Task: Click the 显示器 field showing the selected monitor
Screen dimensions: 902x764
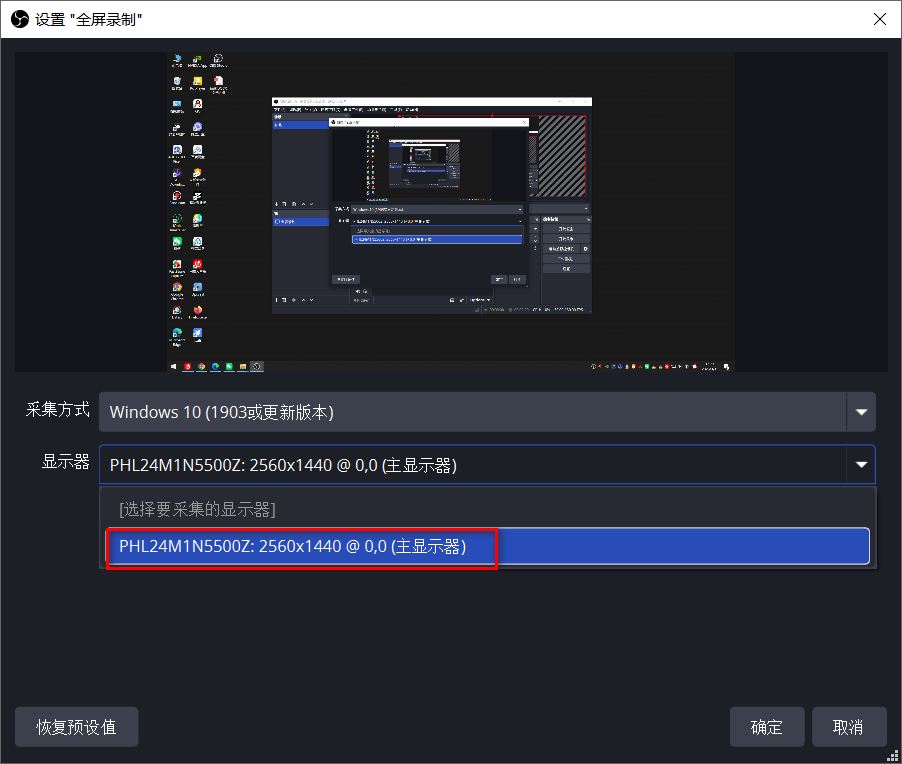Action: [x=470, y=464]
